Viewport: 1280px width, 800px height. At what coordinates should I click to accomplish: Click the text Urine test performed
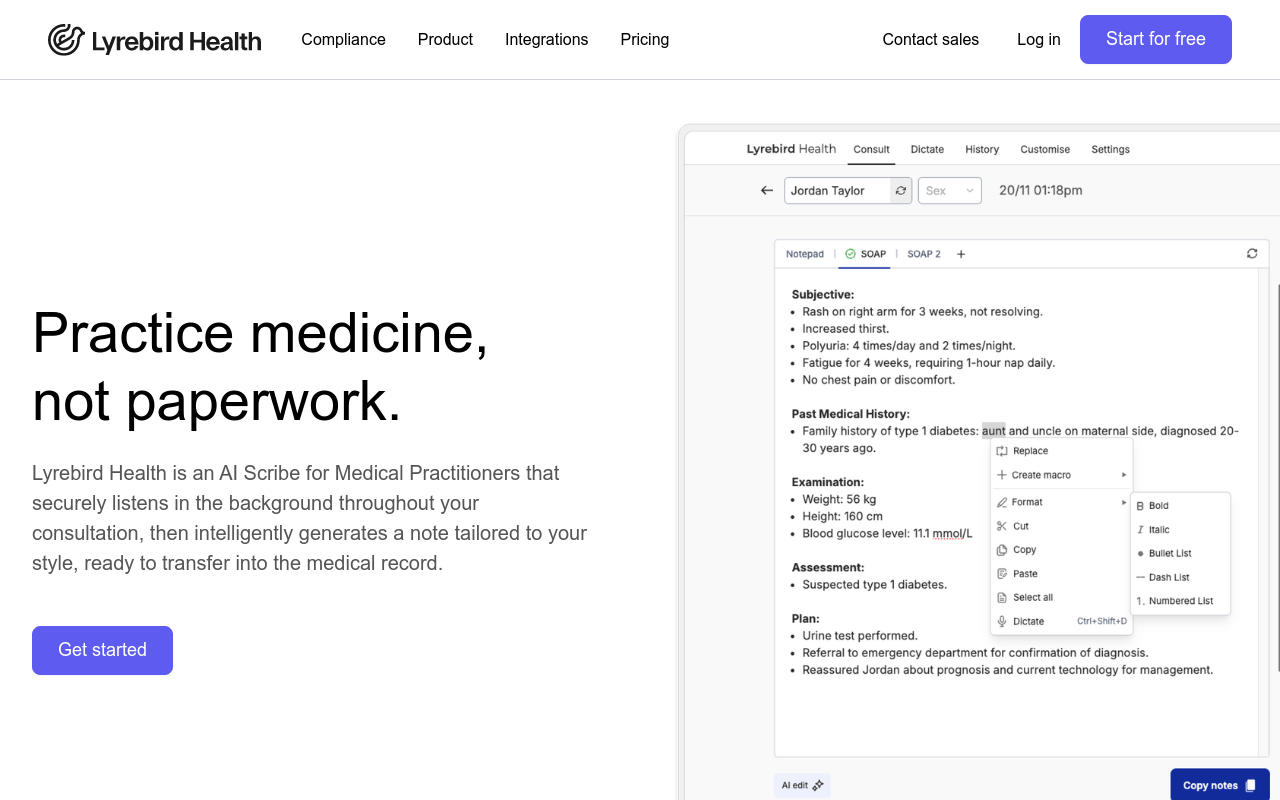[x=860, y=636]
